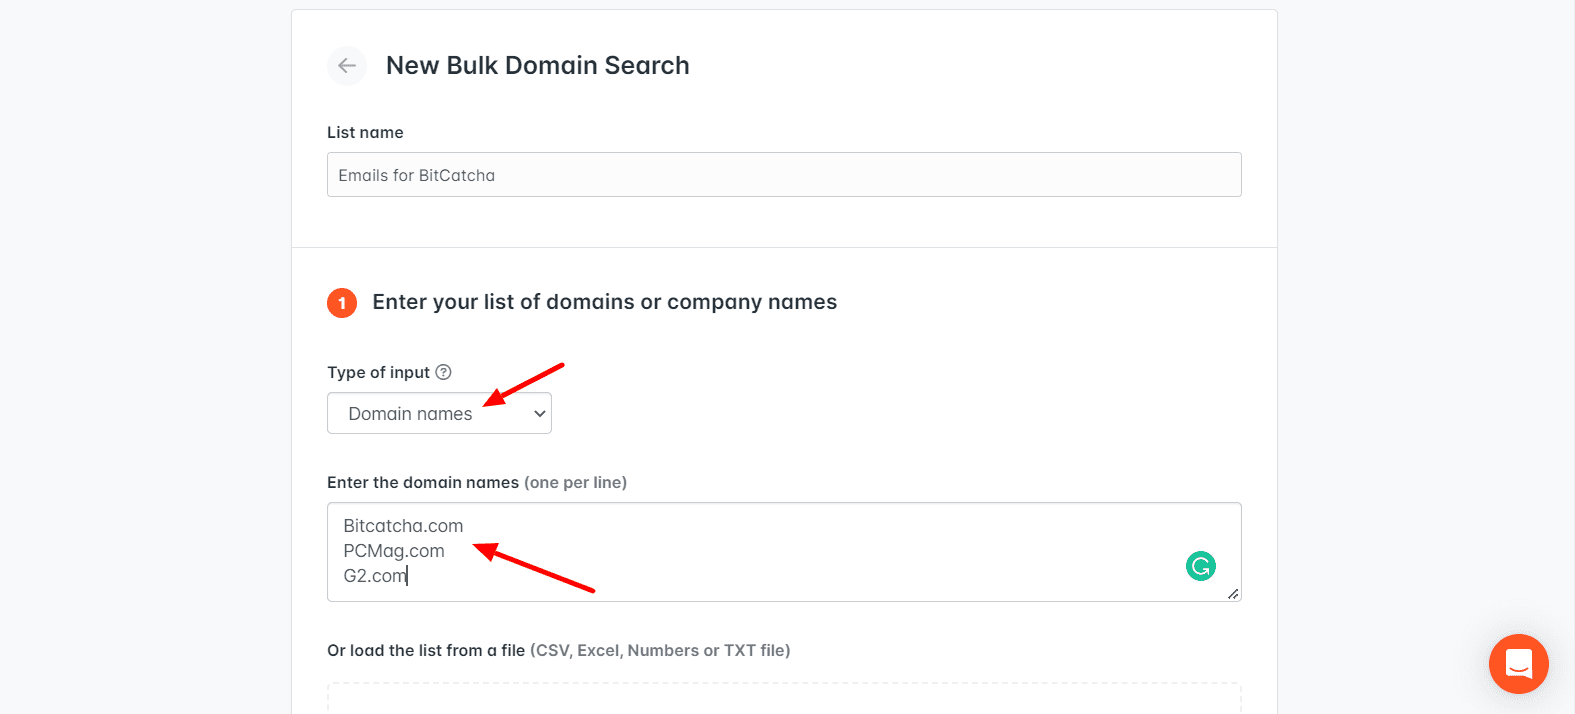This screenshot has height=714, width=1575.
Task: Open the Domain names dropdown
Action: coord(439,414)
